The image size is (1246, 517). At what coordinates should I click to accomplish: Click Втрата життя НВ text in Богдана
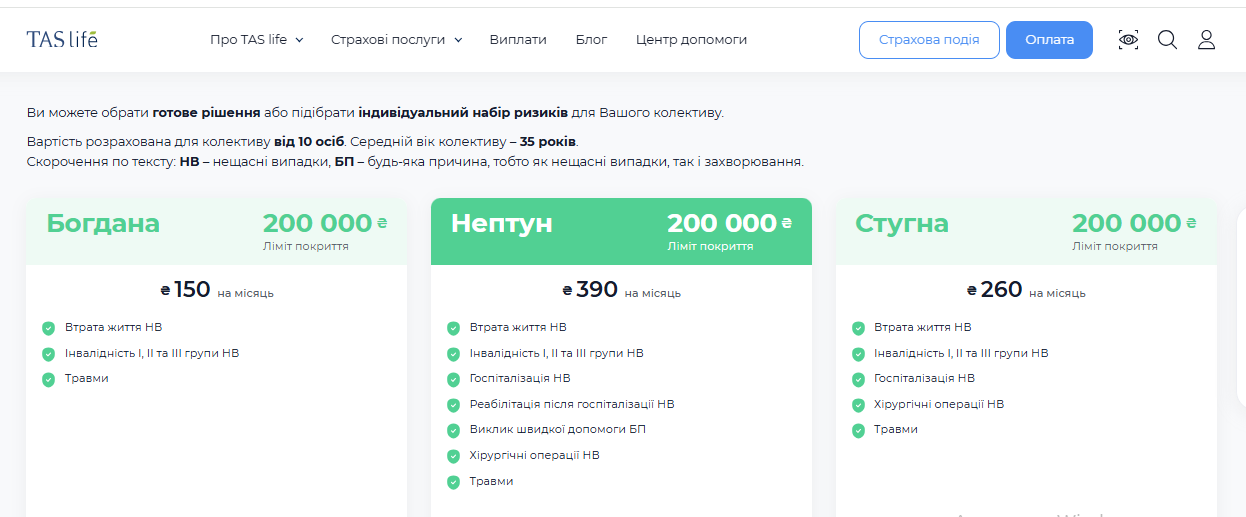point(113,327)
